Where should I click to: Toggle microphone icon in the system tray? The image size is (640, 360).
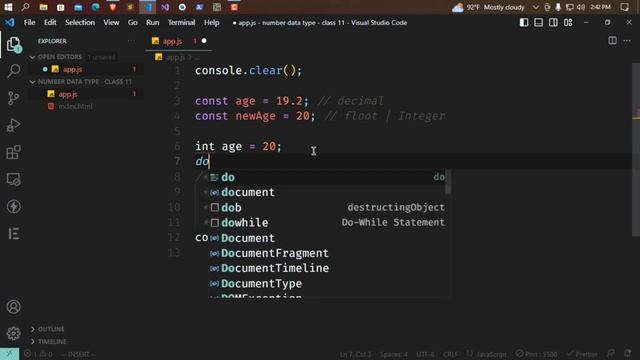(558, 7)
